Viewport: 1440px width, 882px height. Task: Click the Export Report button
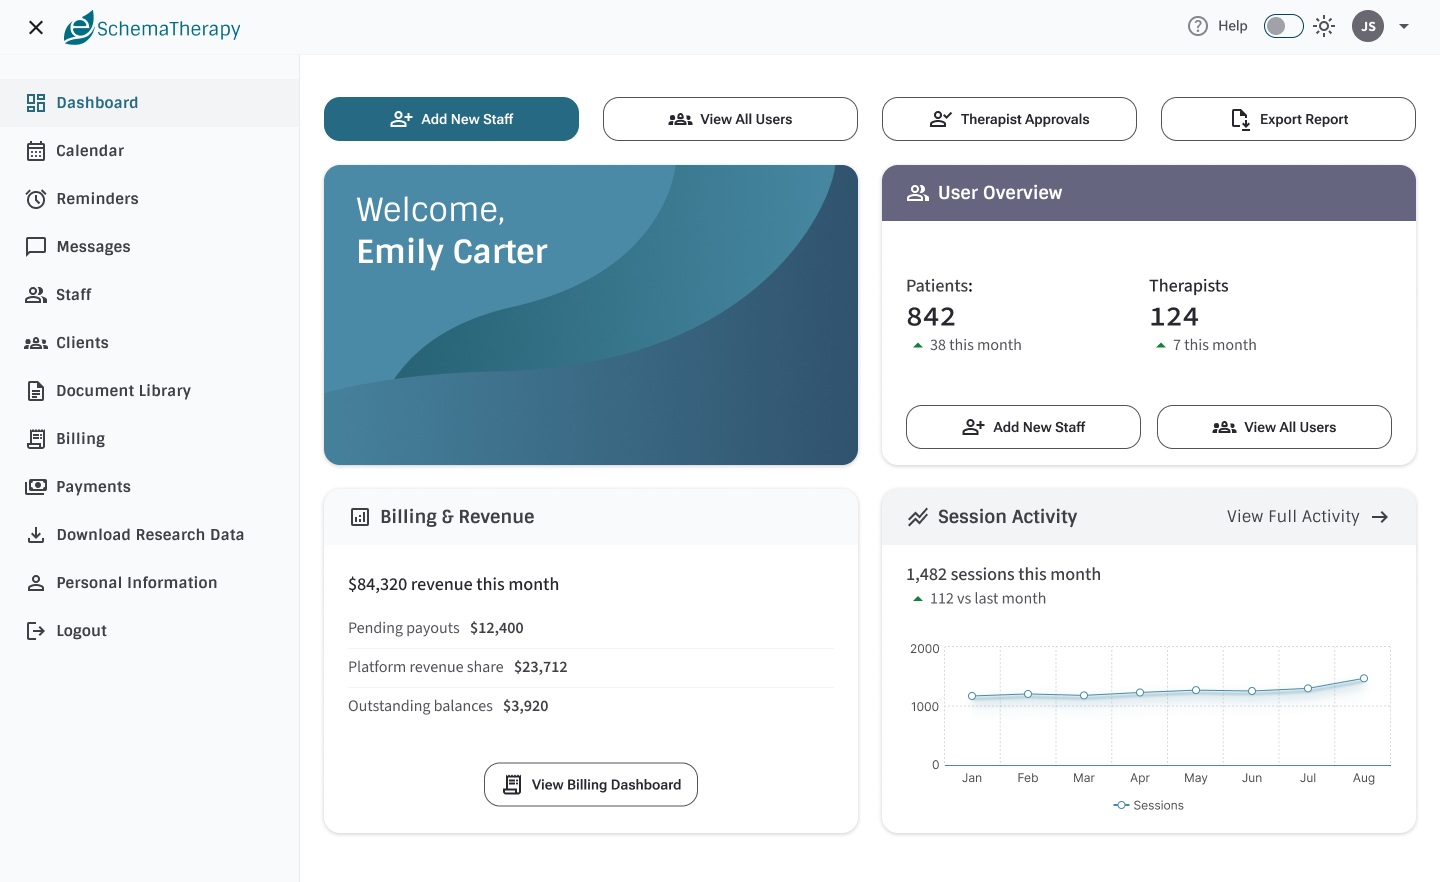(1288, 119)
